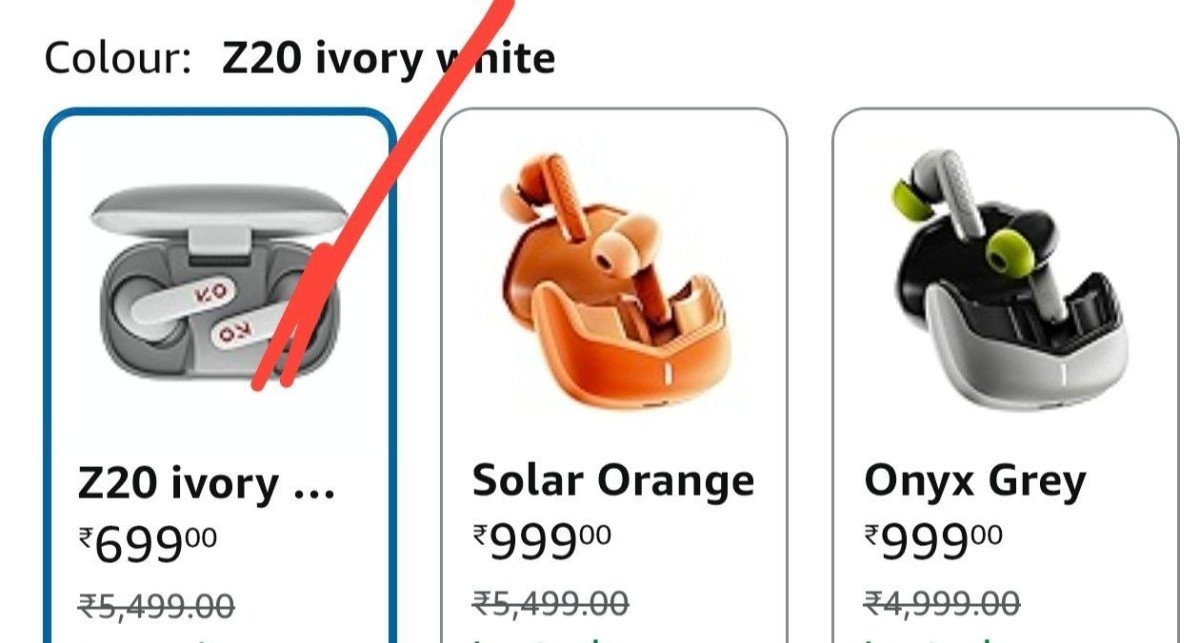Choose the Solar Orange colour option

pos(614,376)
